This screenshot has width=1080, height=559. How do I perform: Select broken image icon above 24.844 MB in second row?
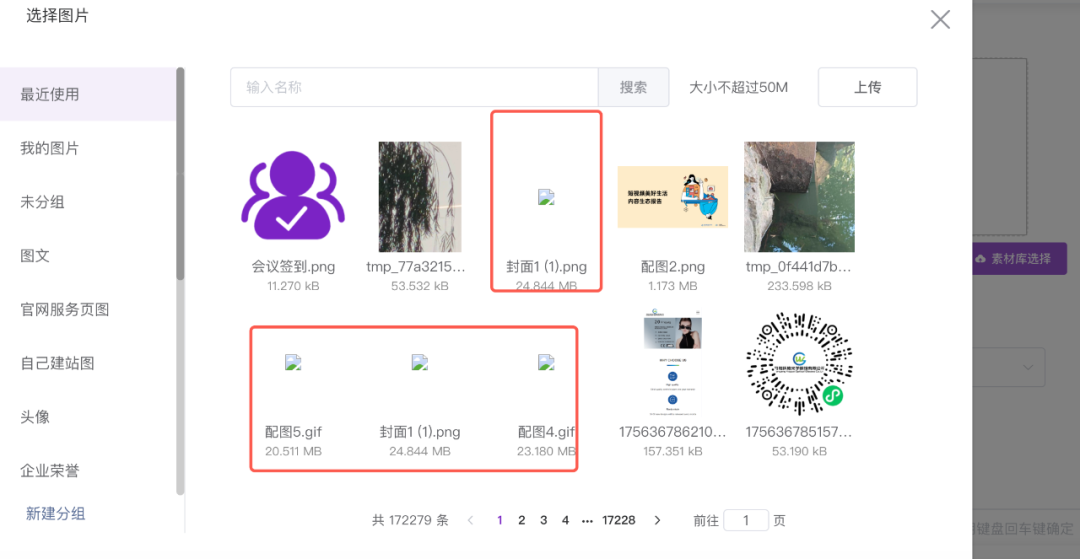pos(420,363)
